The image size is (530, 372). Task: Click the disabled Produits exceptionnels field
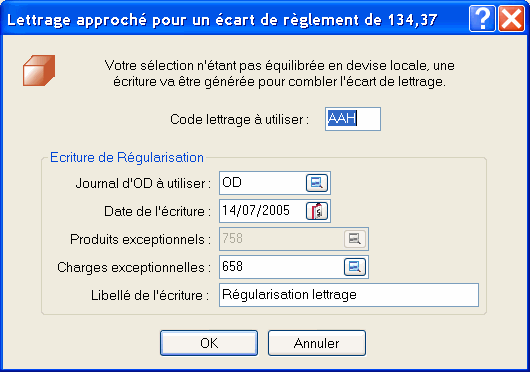[x=281, y=239]
